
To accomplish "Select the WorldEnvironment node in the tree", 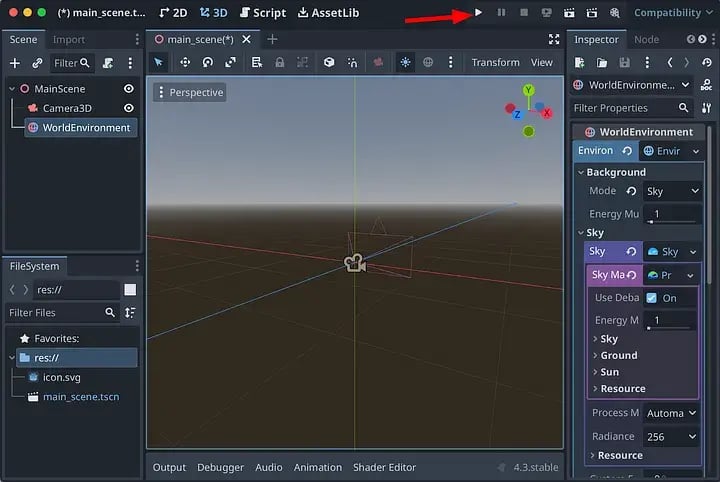I will (81, 128).
